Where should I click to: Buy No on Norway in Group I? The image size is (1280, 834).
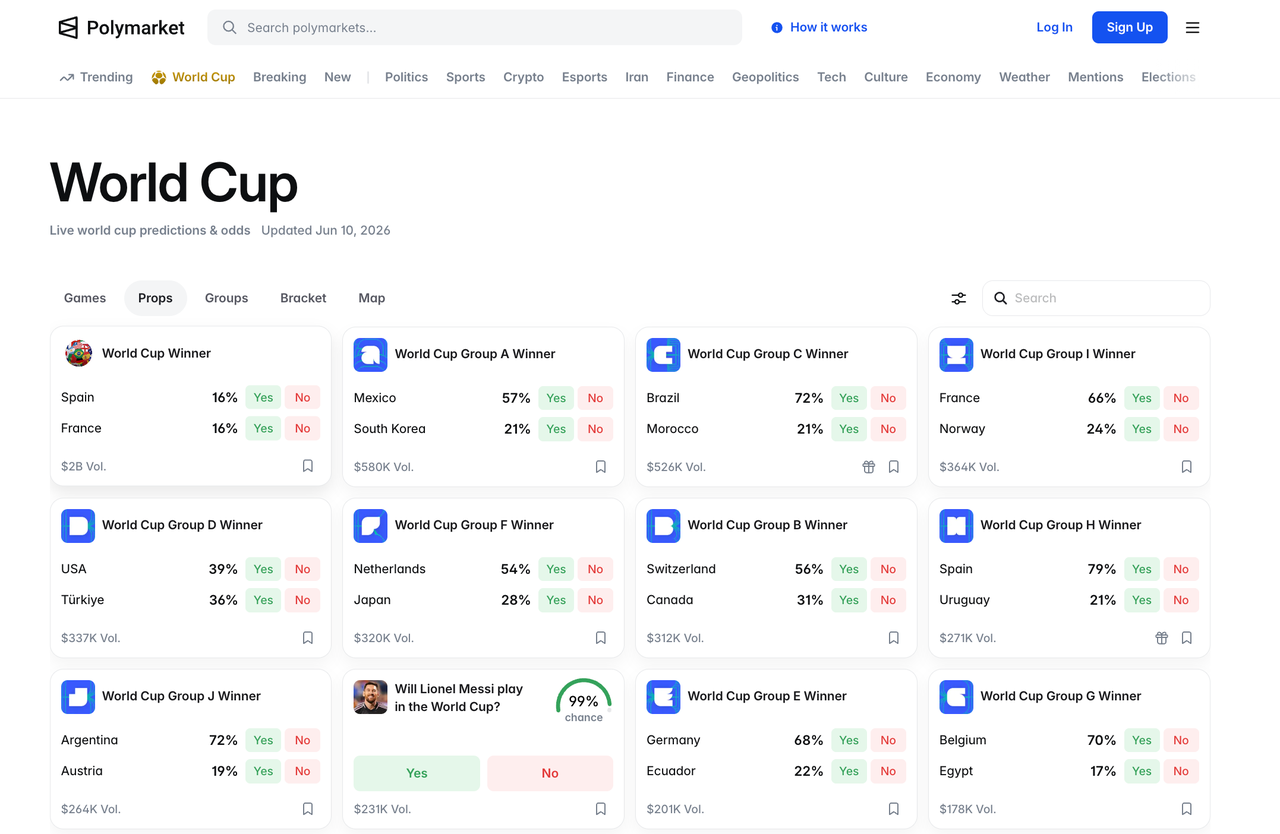(x=1181, y=429)
